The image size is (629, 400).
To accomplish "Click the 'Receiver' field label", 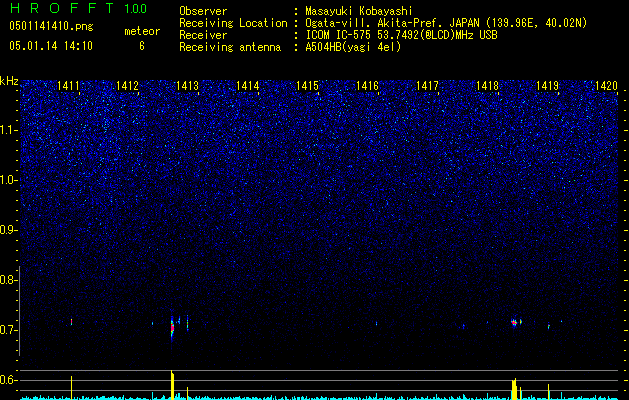I will click(203, 35).
